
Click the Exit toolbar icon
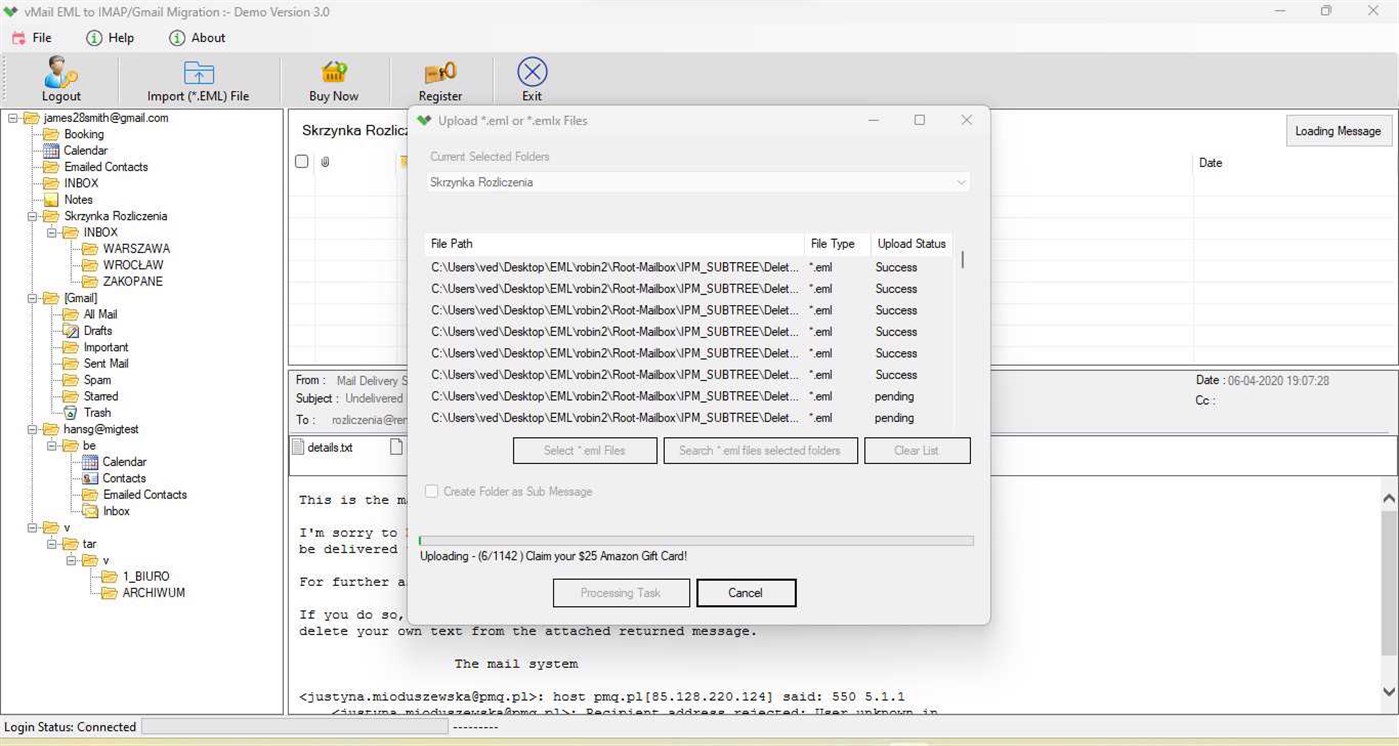[x=531, y=70]
